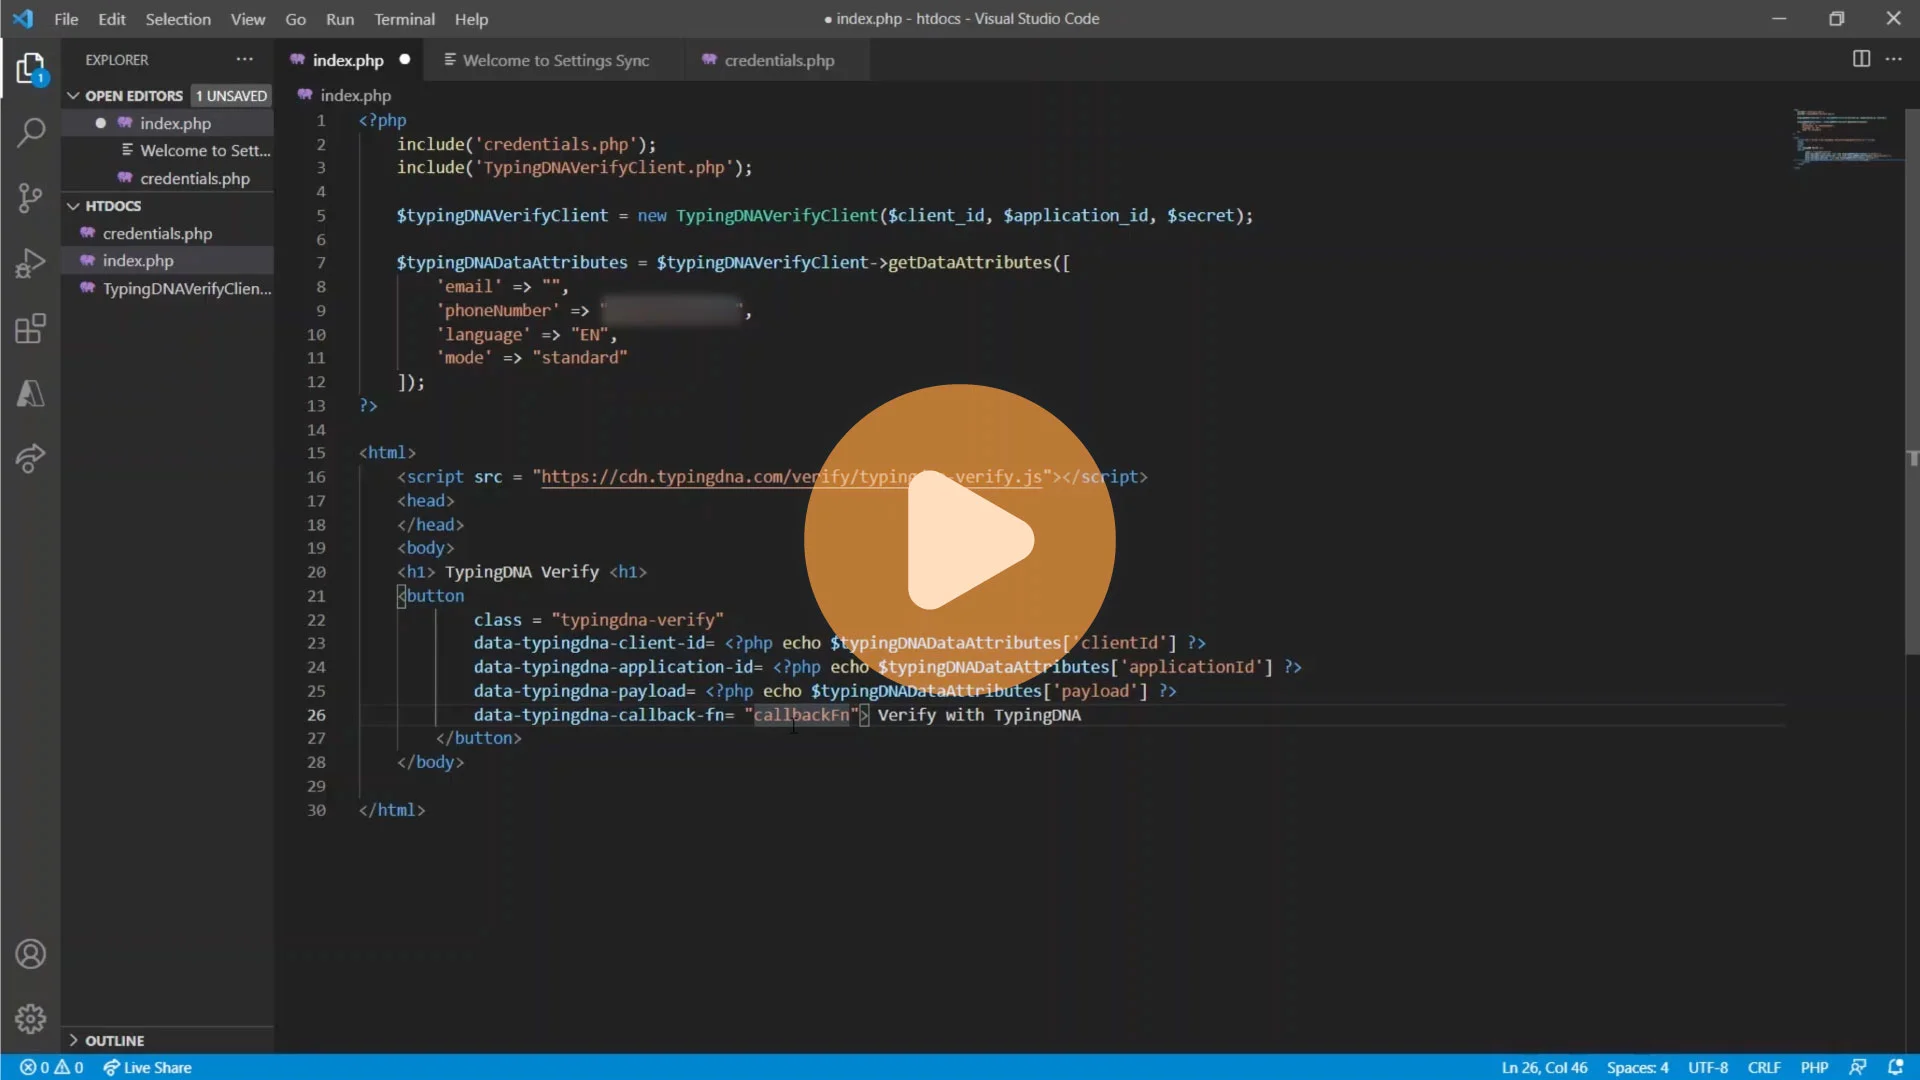Open the Run and Debug view
Image resolution: width=1920 pixels, height=1080 pixels.
point(31,263)
